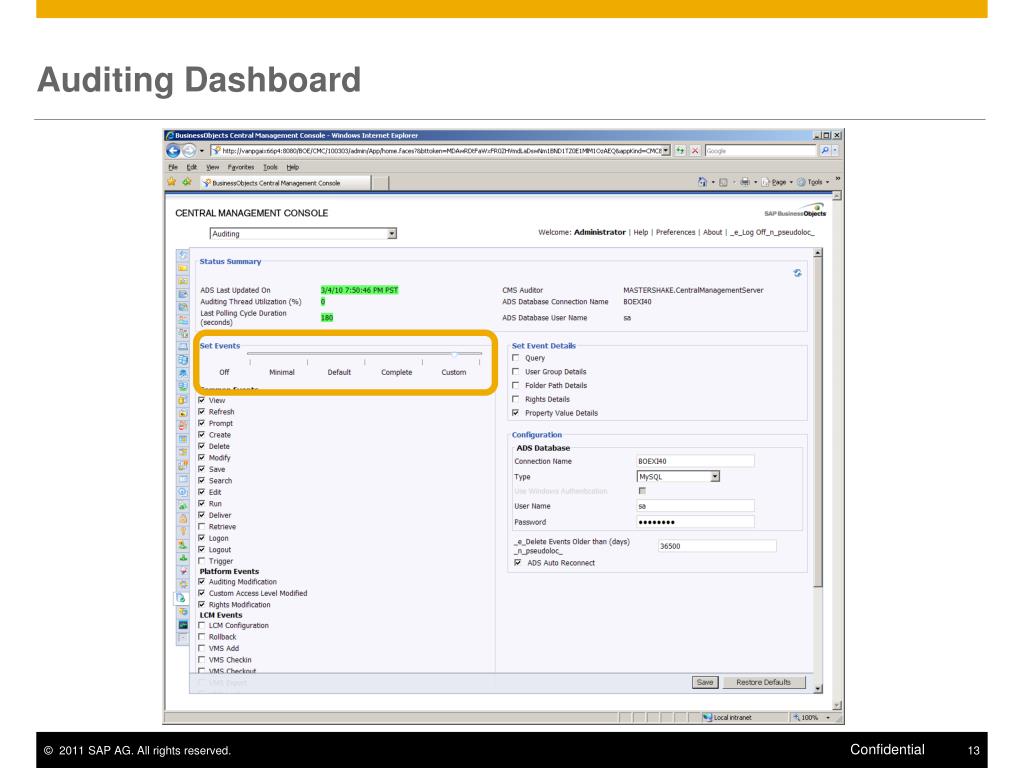Open the search provider dropdown arrow
1024x768 pixels.
point(835,150)
